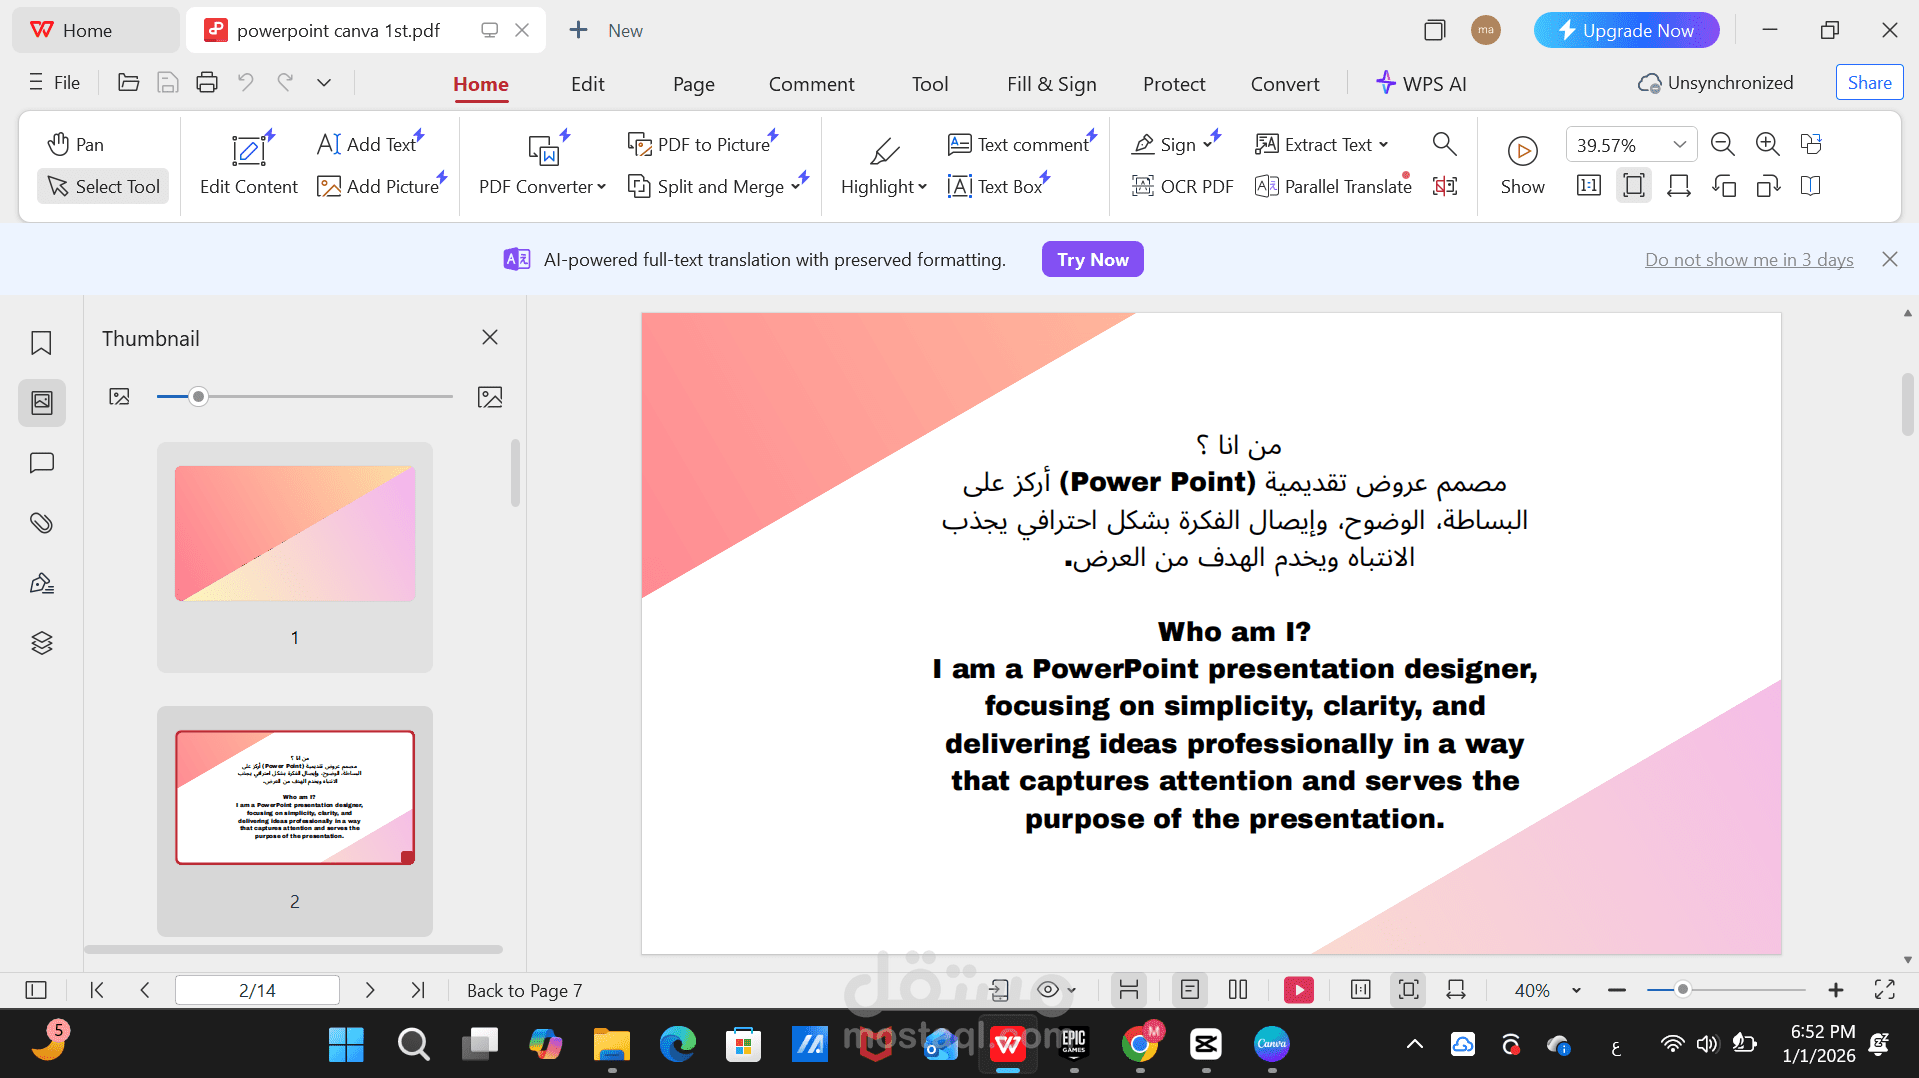This screenshot has width=1919, height=1078.
Task: Adjust the thumbnail size slider
Action: pyautogui.click(x=198, y=396)
